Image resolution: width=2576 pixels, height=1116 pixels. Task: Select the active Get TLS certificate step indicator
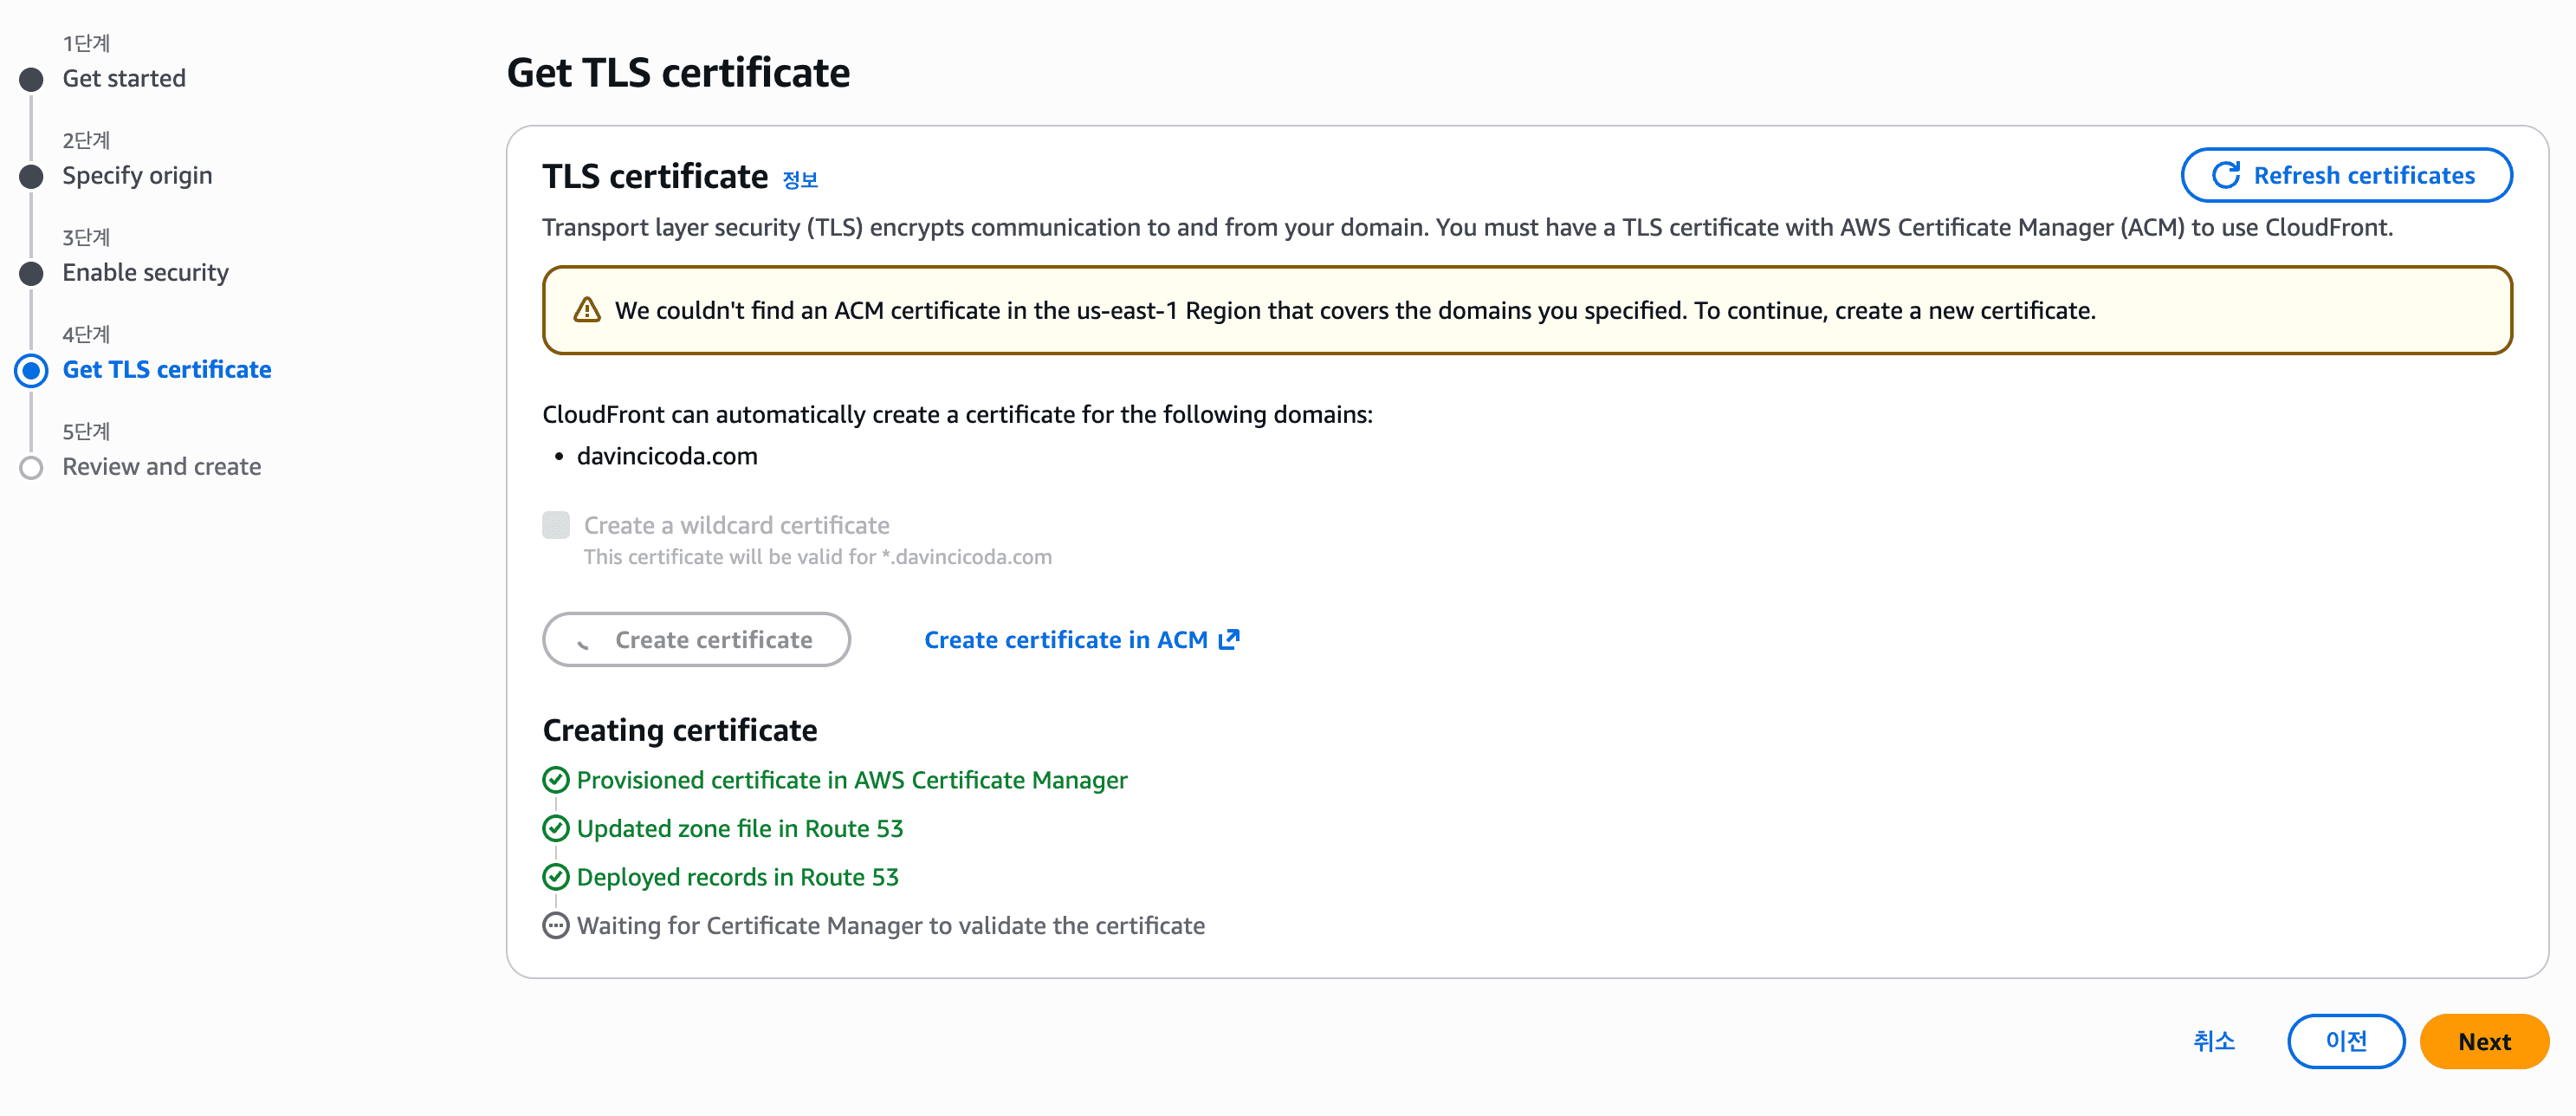tap(31, 370)
